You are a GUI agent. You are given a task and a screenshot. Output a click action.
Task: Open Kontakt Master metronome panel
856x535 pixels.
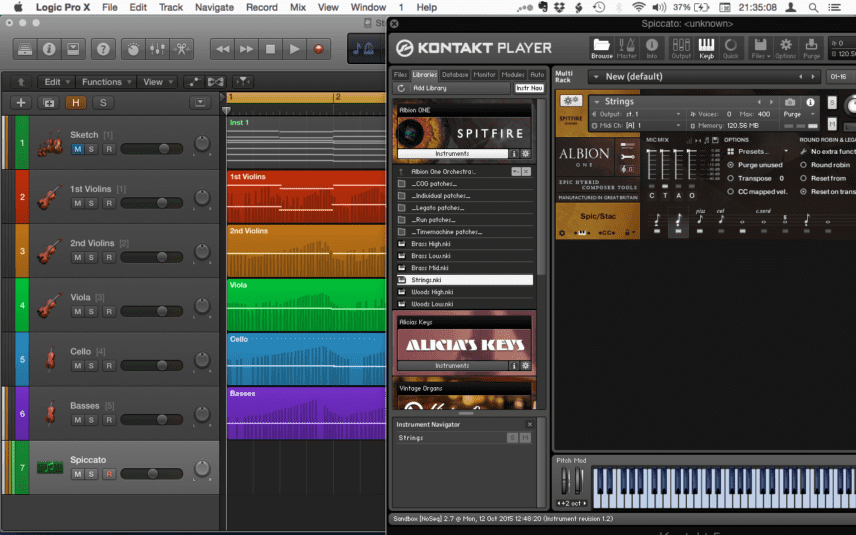point(627,48)
